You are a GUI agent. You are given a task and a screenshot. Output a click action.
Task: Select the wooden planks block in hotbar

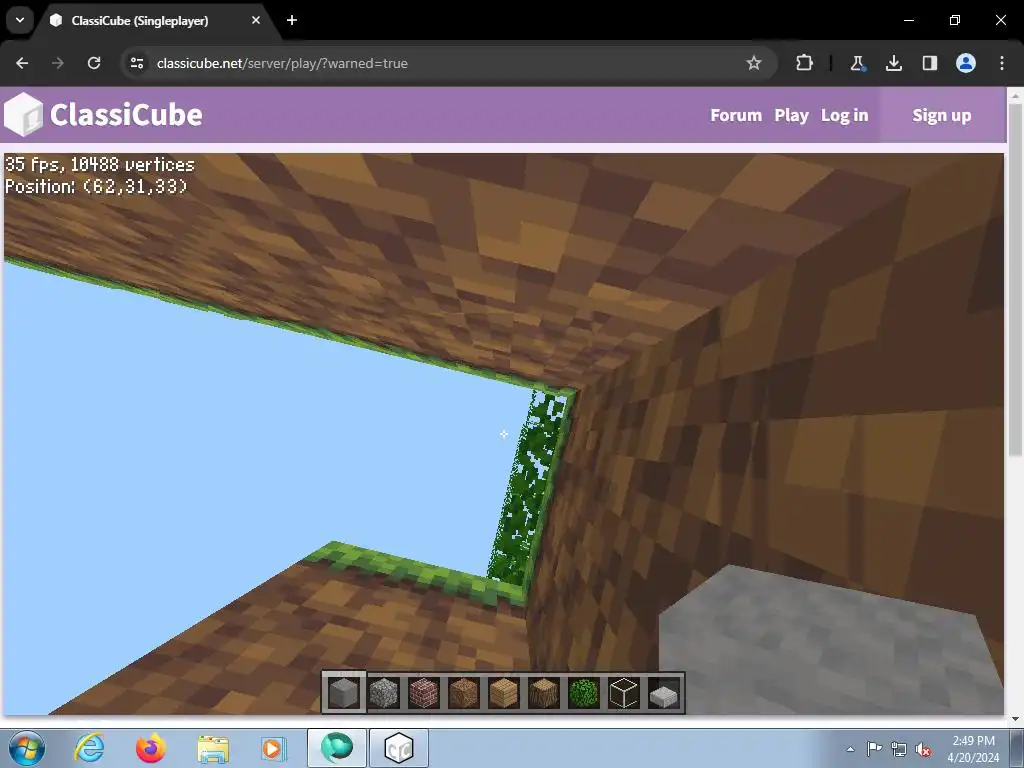coord(504,692)
